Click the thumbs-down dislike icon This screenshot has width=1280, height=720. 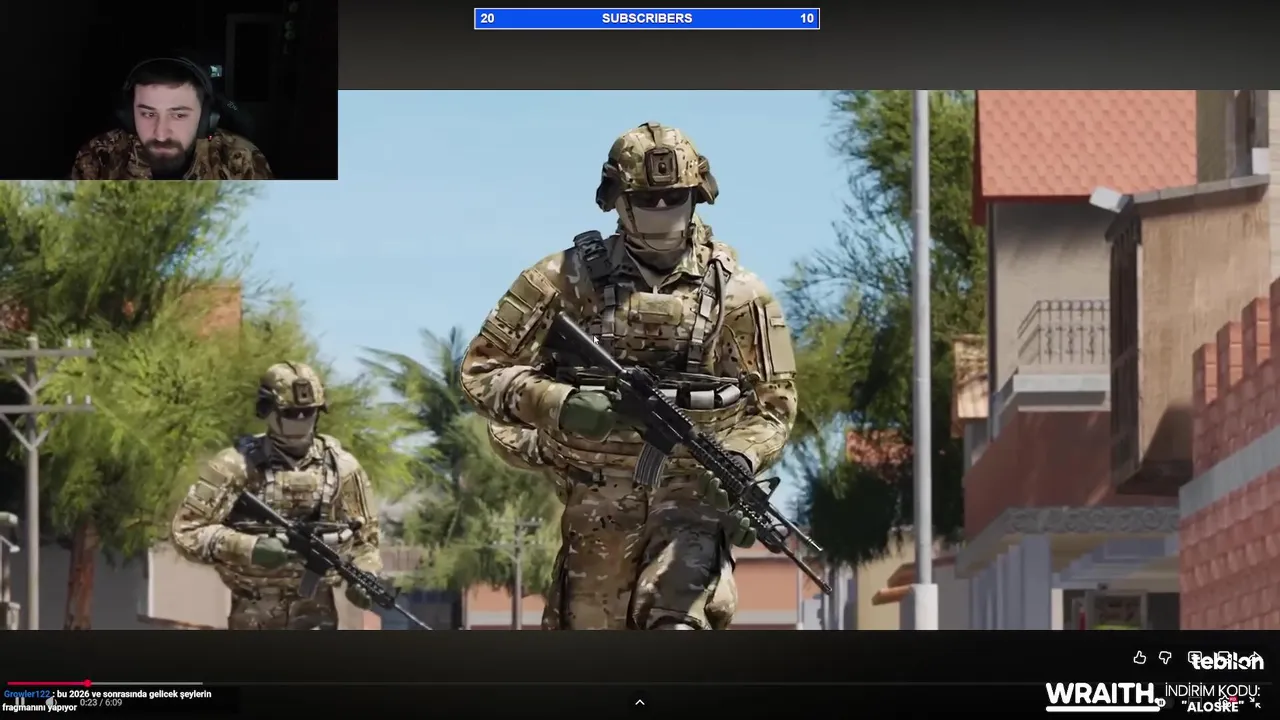coord(1165,657)
